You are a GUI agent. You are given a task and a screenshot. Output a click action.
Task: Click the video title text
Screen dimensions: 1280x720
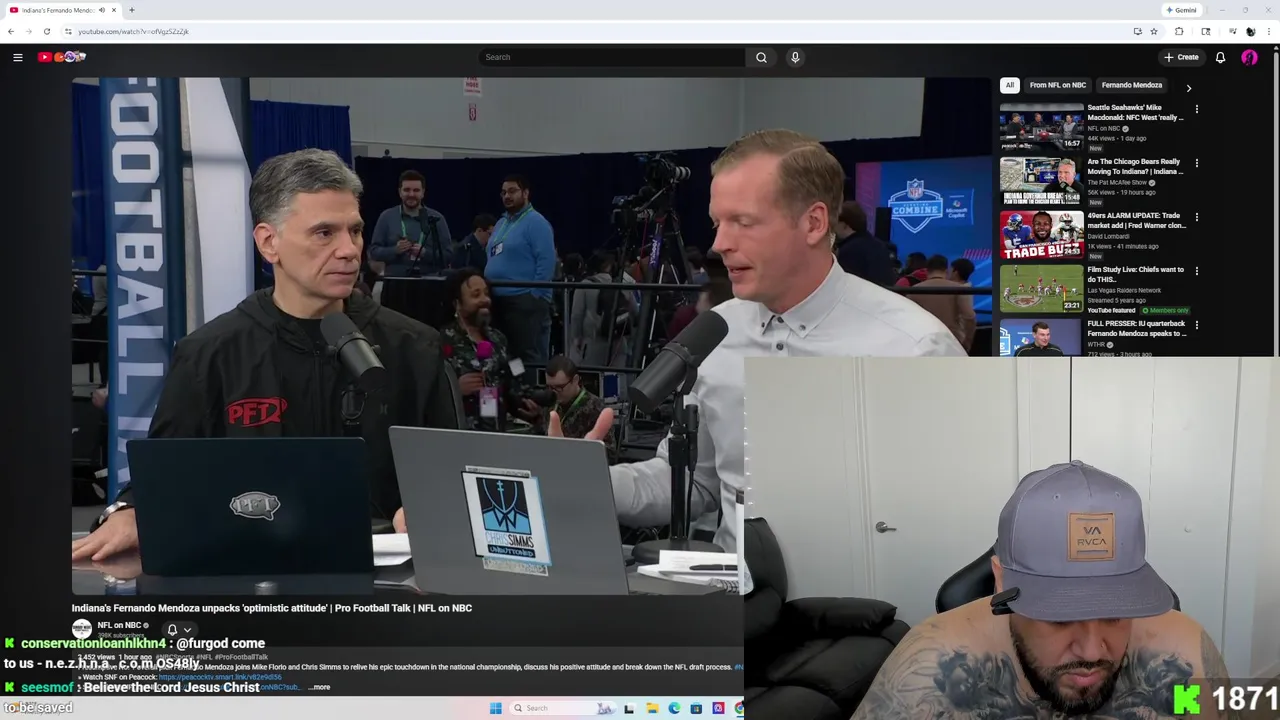(x=271, y=608)
